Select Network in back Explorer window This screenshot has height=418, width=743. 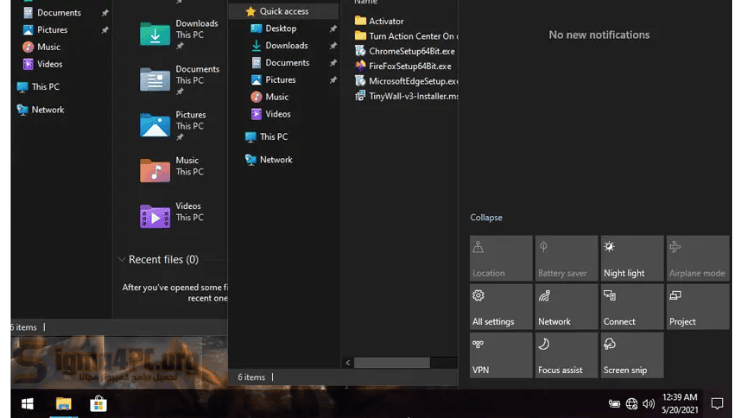pos(47,109)
